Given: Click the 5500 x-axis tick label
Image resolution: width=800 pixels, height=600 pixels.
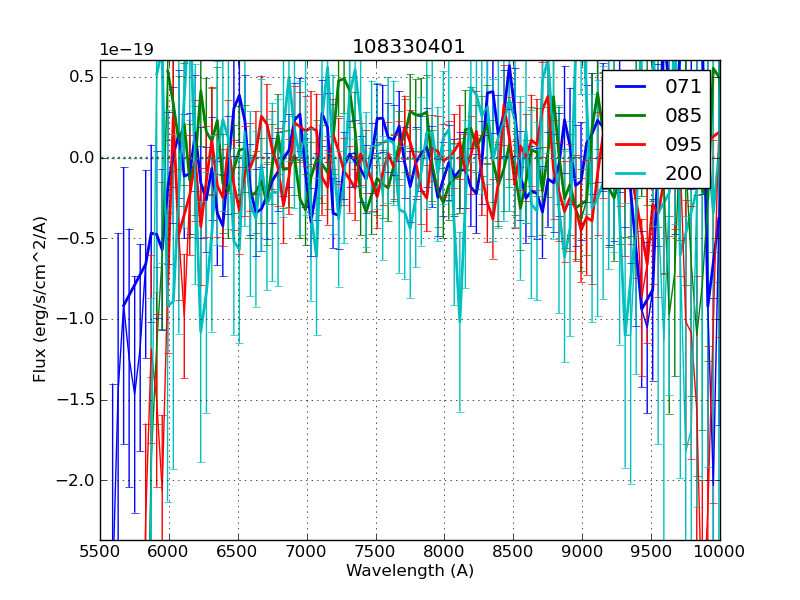Looking at the screenshot, I should tap(100, 552).
